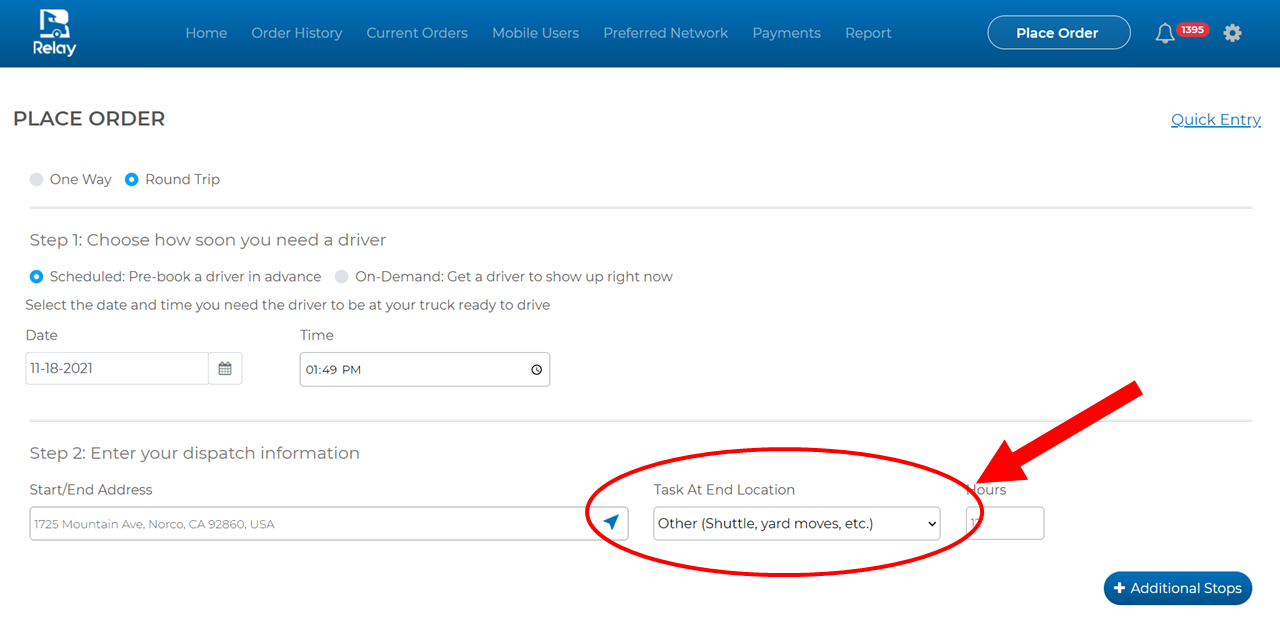This screenshot has height=620, width=1280.
Task: Open settings via gear icon
Action: tap(1232, 33)
